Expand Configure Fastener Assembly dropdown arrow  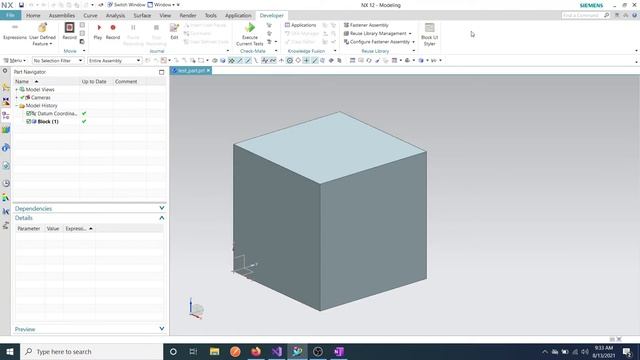click(413, 42)
